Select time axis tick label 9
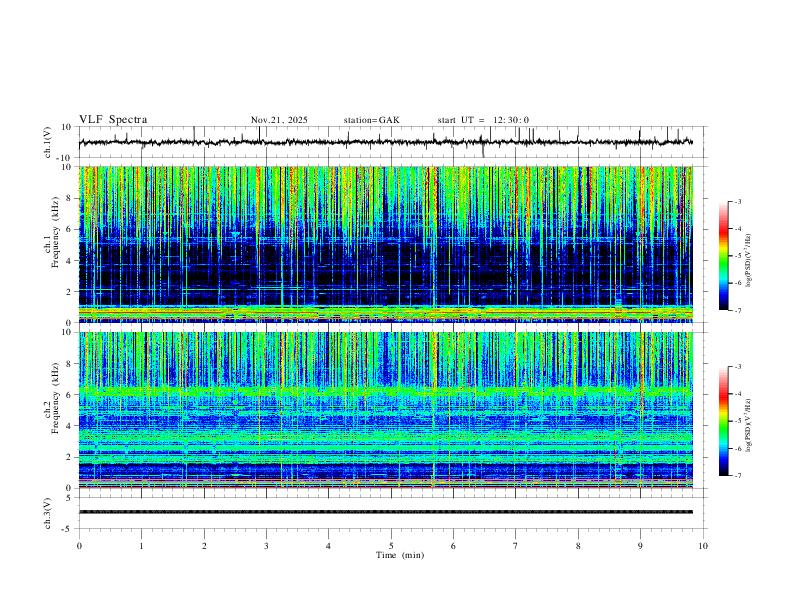 (x=640, y=546)
